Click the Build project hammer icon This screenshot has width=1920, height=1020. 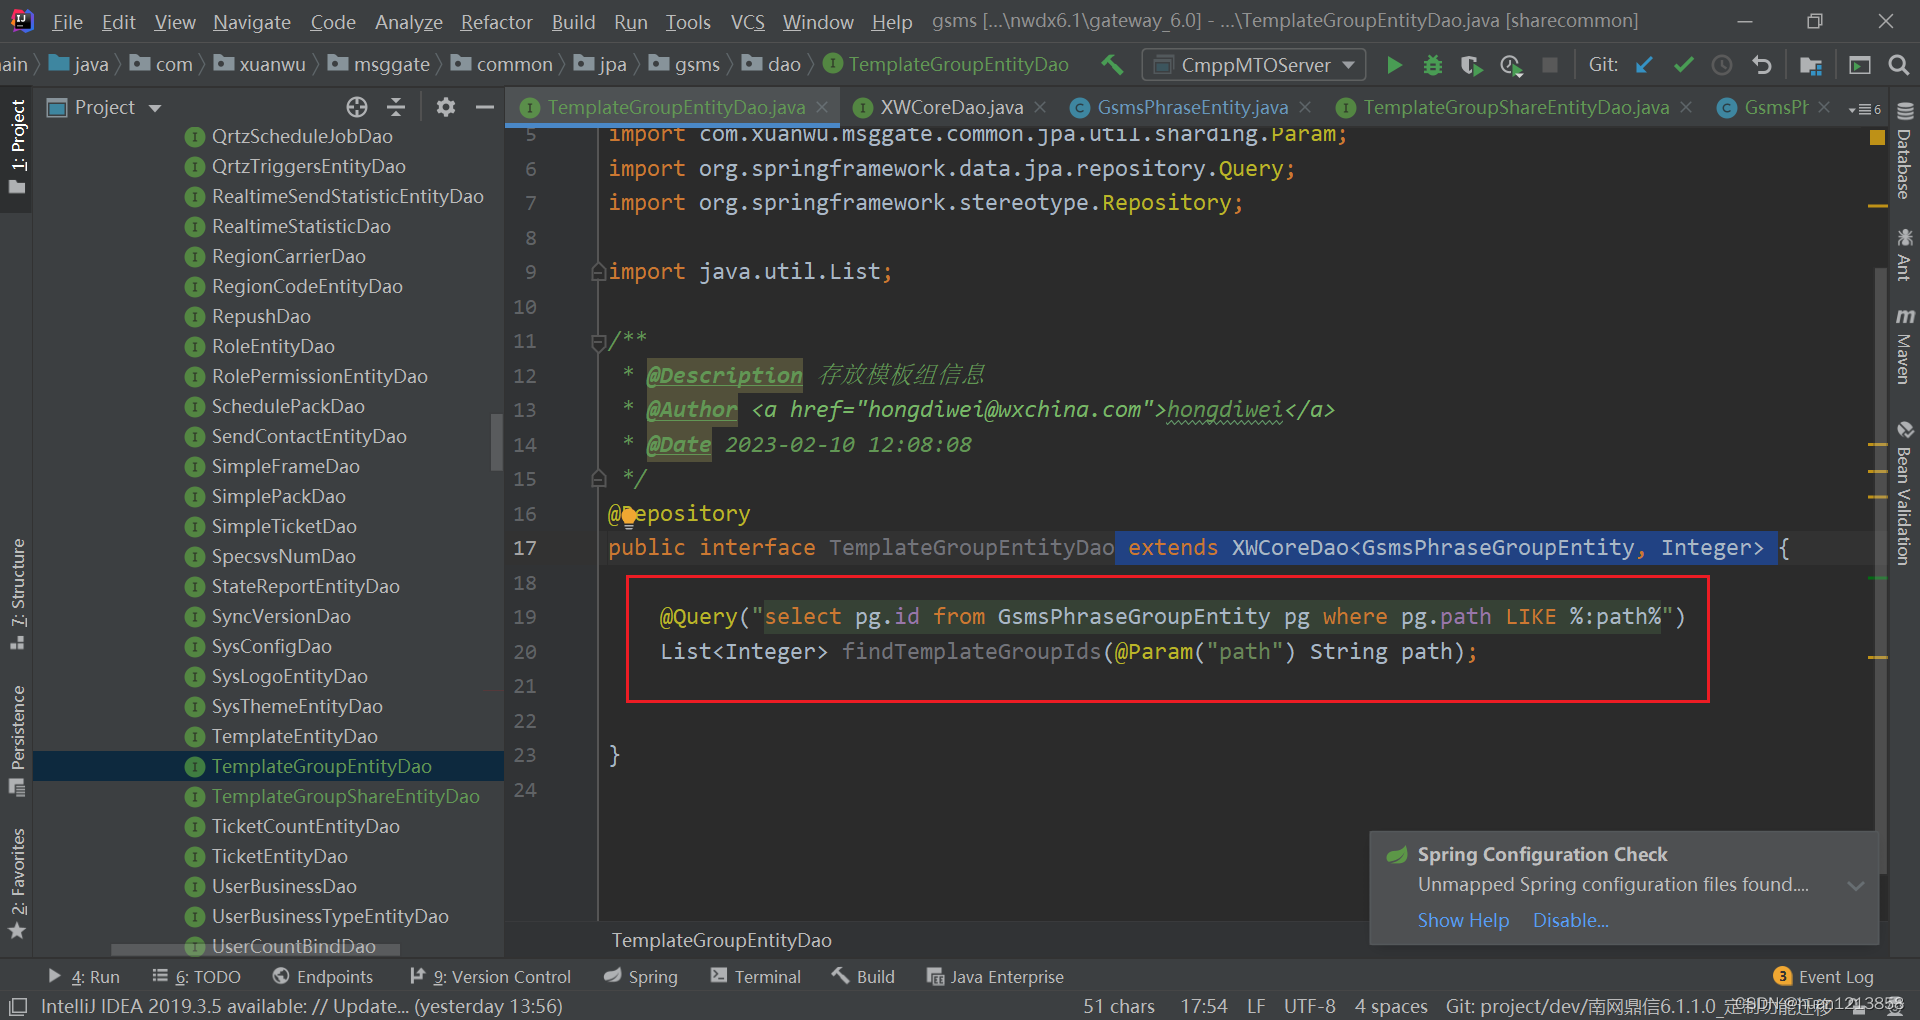[1112, 65]
